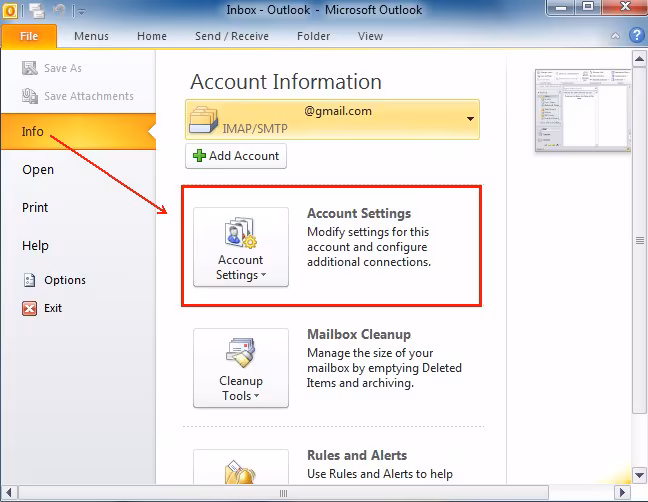
Task: Expand the Cleanup Tools dropdown button
Action: pyautogui.click(x=241, y=368)
